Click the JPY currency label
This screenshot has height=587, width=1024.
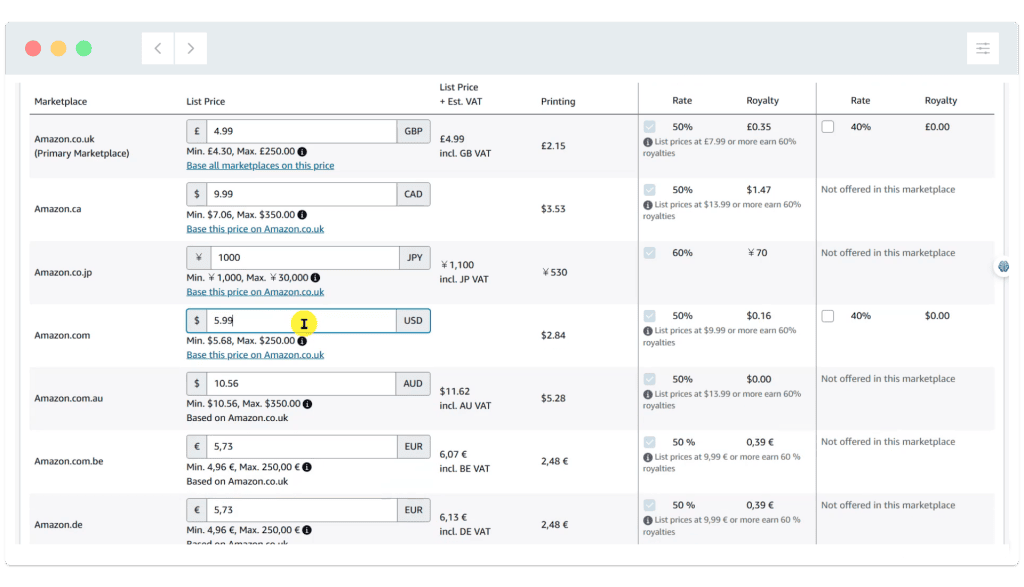click(415, 257)
